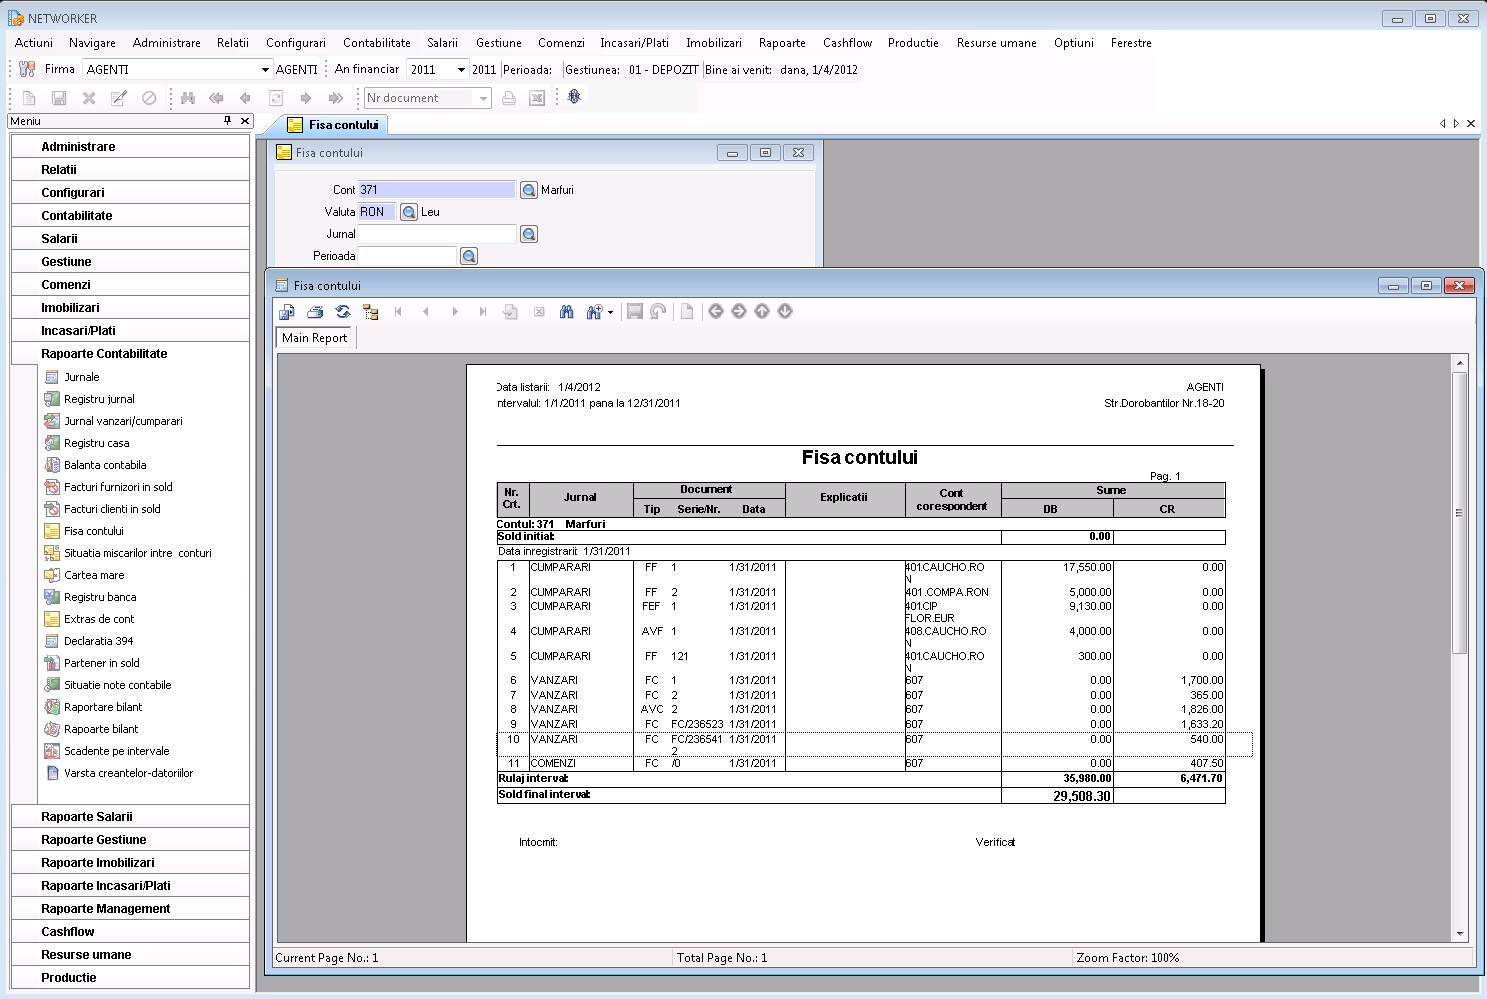1487x999 pixels.
Task: Switch to the Main Report tab
Action: [313, 338]
